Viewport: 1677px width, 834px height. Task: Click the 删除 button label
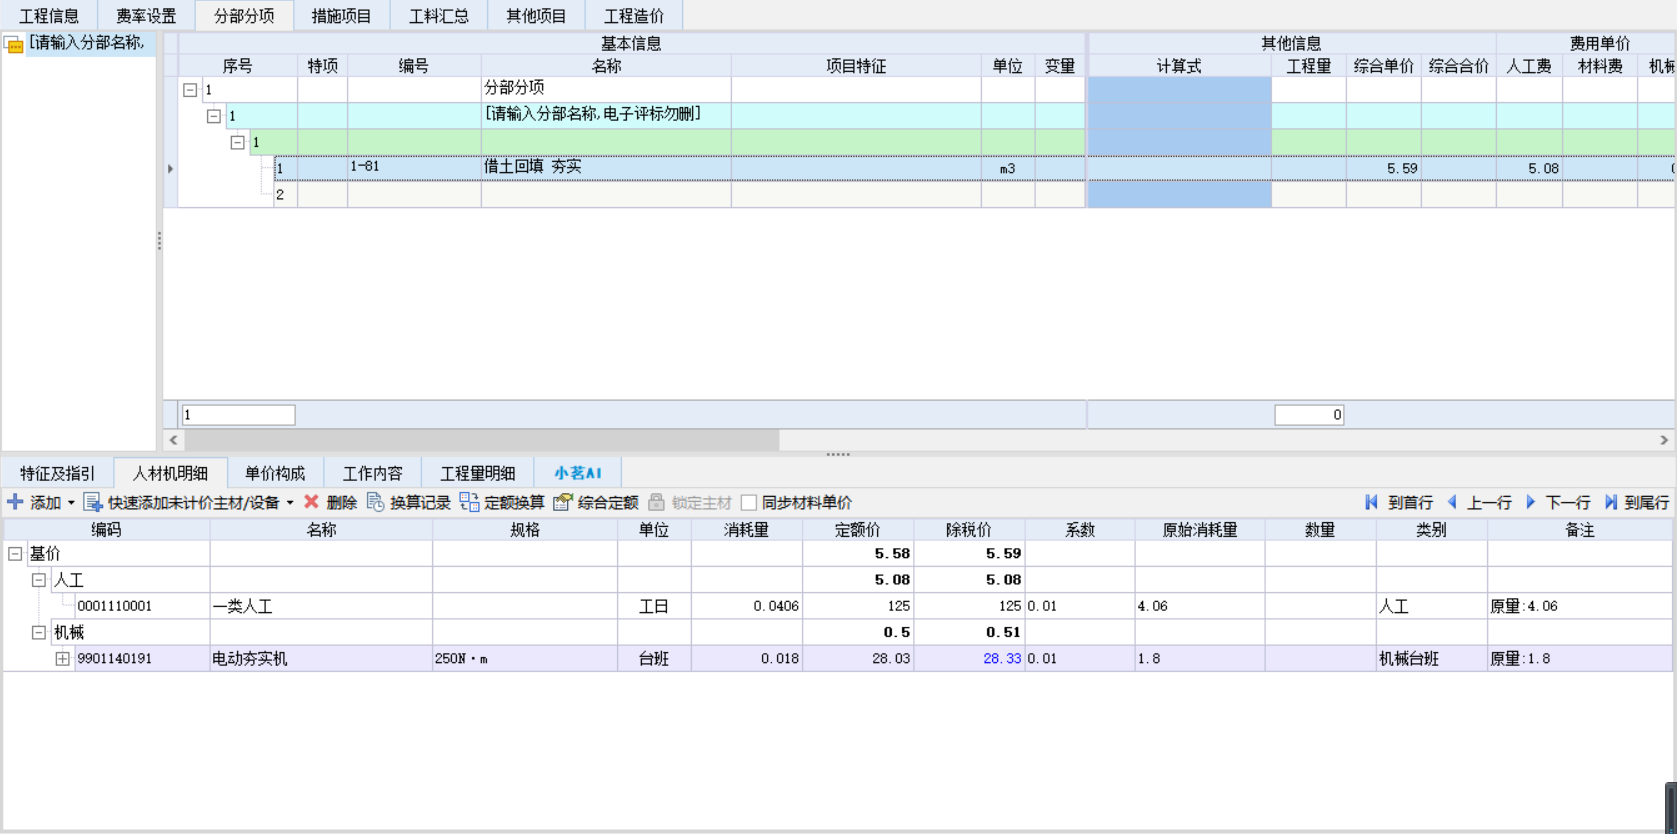342,503
